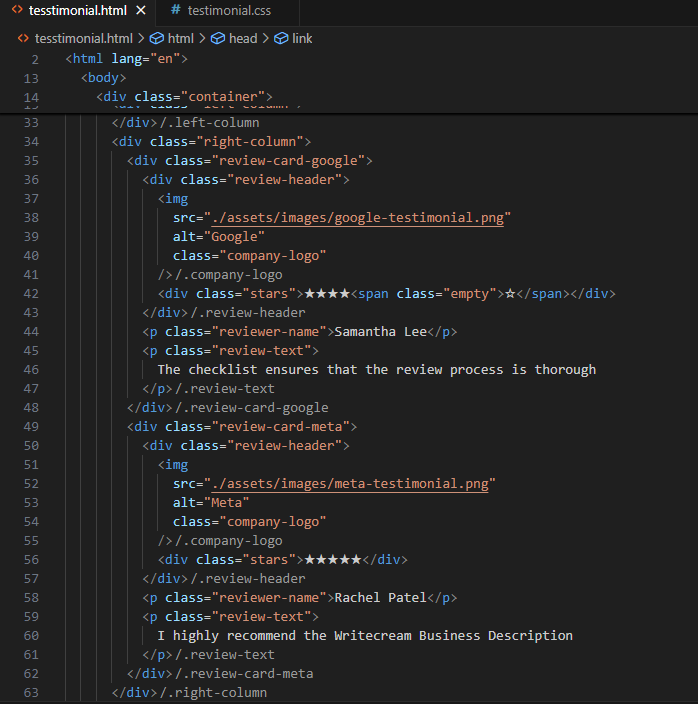
Task: Click /.company-logo comment on line 41
Action: click(229, 275)
